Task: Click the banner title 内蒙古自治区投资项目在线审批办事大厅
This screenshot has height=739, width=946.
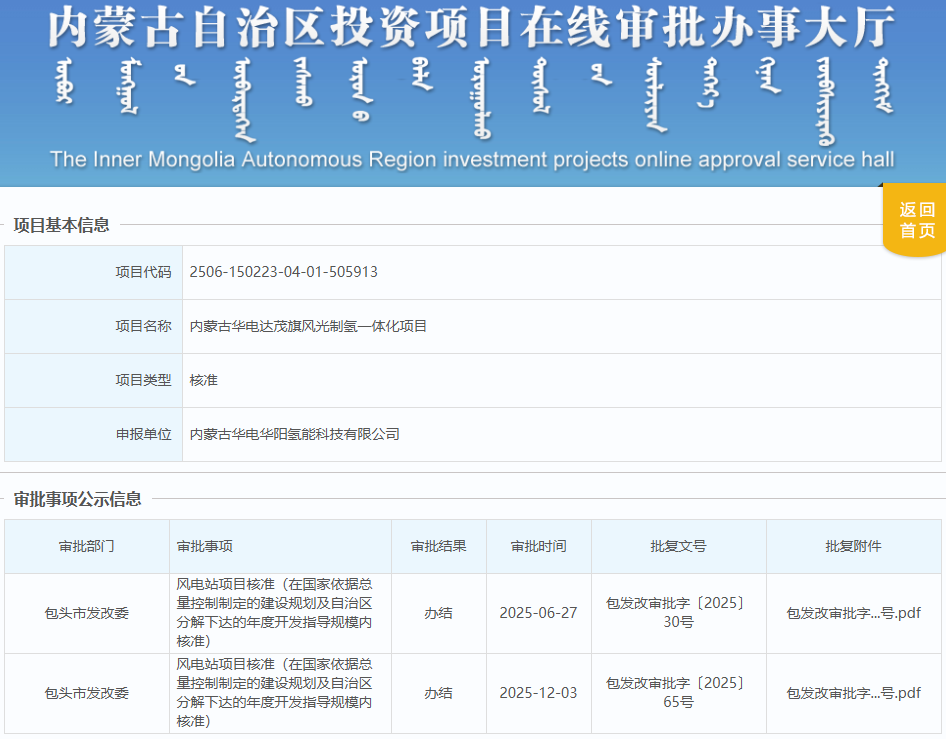Action: [x=472, y=30]
